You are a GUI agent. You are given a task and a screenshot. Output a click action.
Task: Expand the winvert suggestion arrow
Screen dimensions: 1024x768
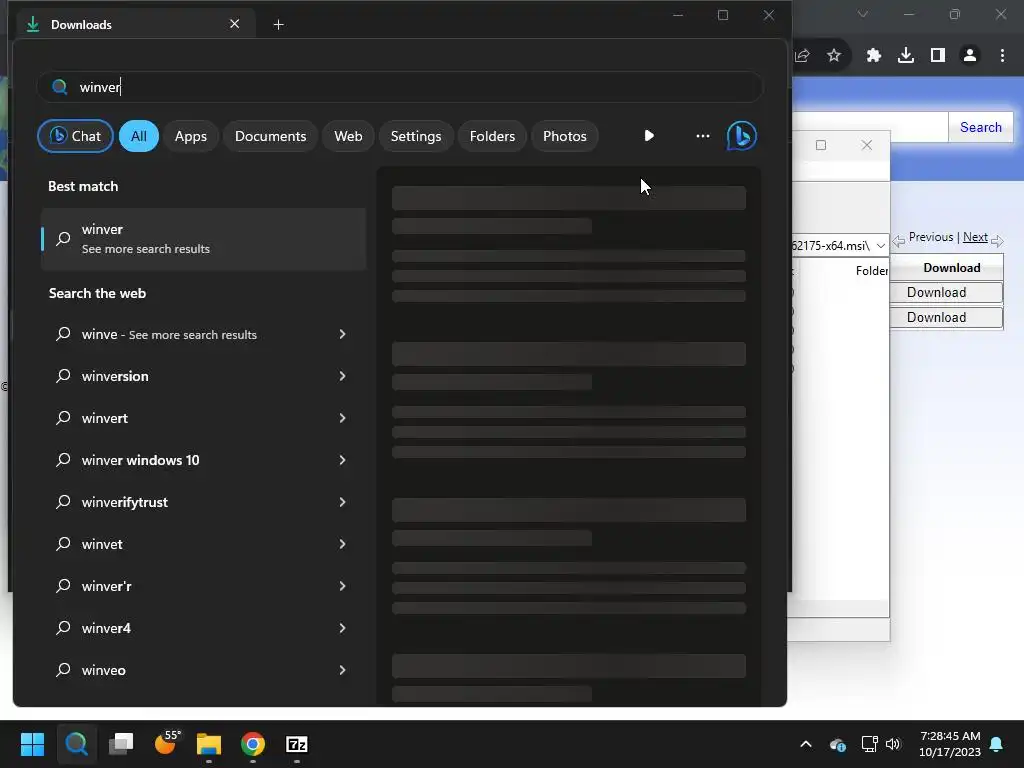coord(342,418)
